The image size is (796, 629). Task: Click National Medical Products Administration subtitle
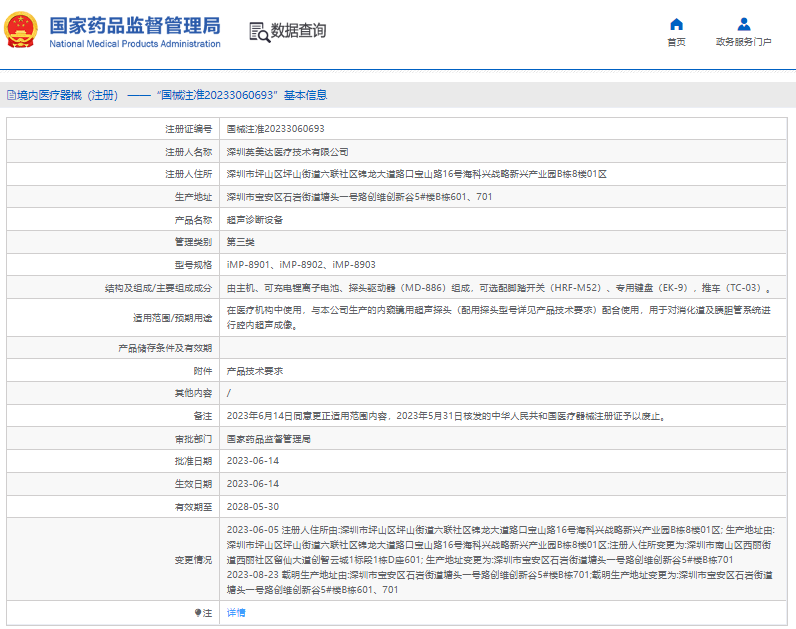pos(135,44)
